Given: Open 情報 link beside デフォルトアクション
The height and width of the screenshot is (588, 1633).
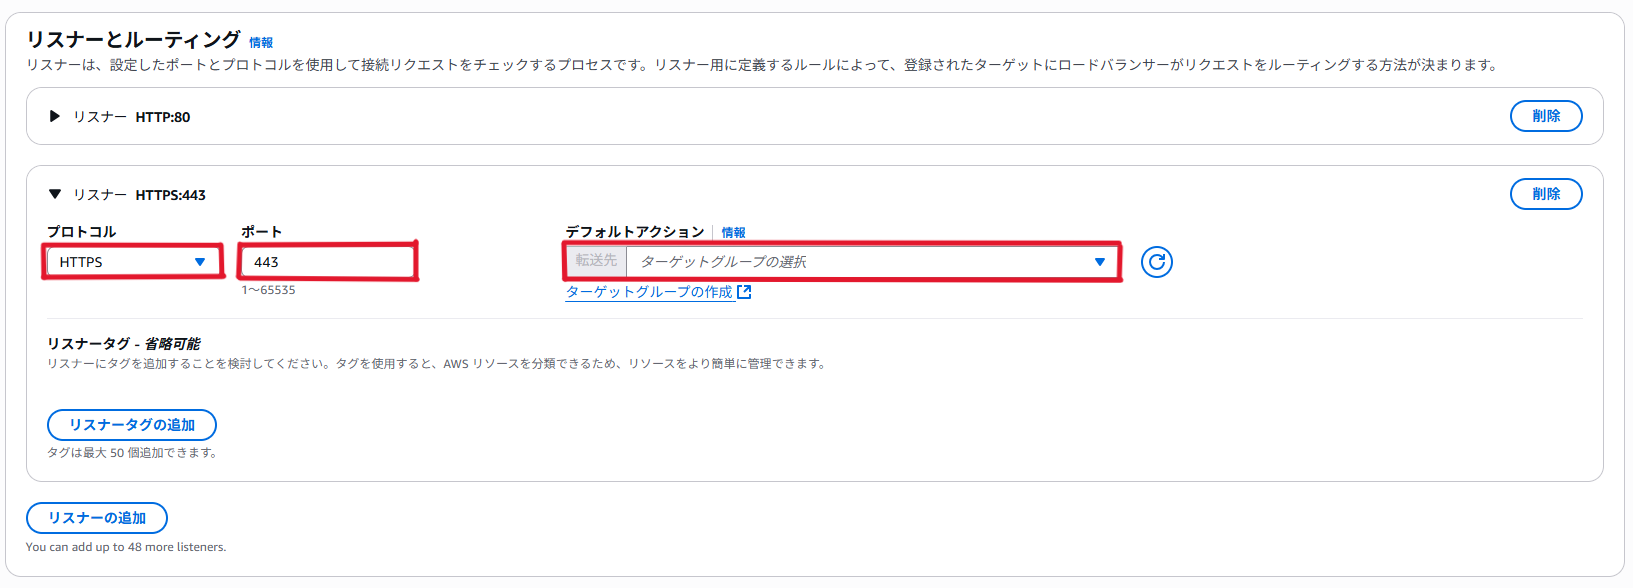Looking at the screenshot, I should point(734,233).
